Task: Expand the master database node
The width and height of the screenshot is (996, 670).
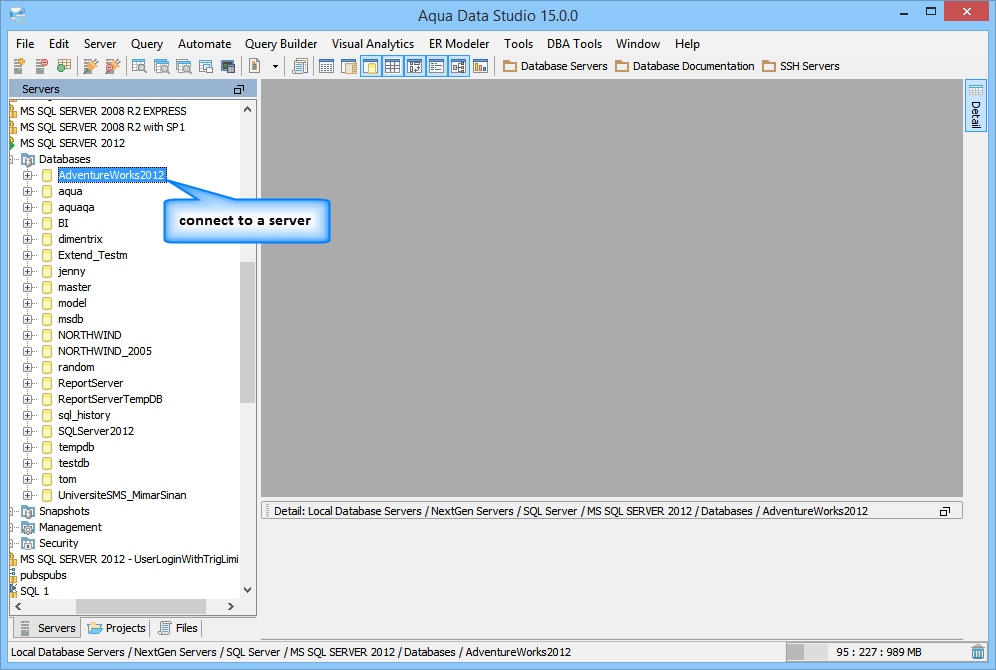Action: pos(27,287)
